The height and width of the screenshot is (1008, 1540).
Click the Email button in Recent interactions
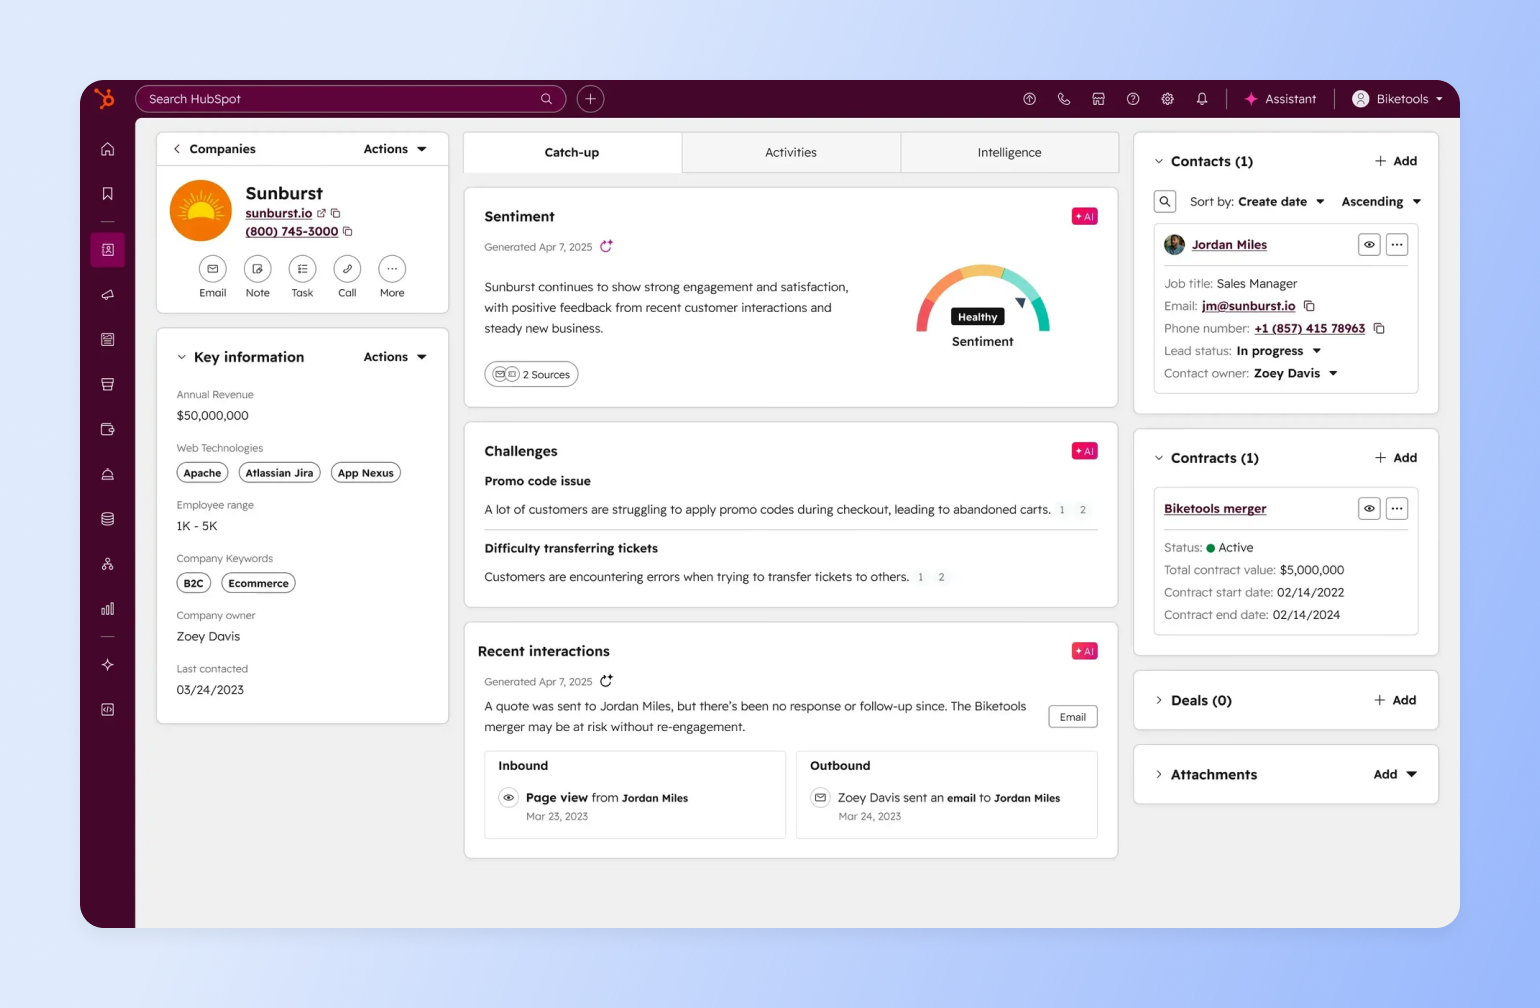[1073, 717]
